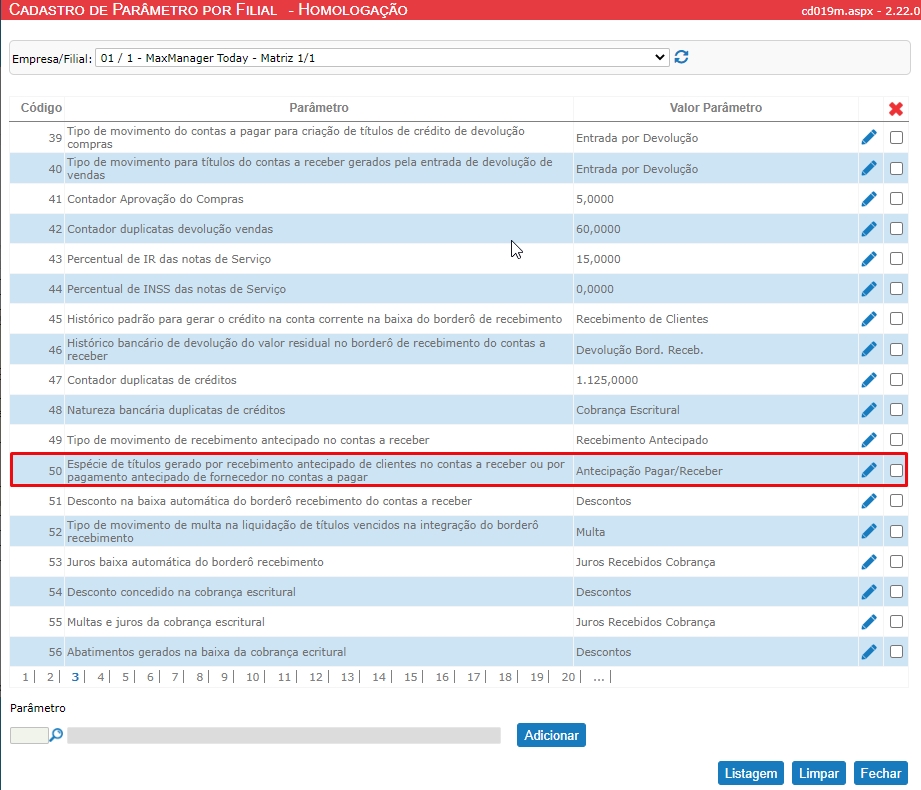
Task: Click the Recebimento Antecipado value
Action: click(642, 440)
